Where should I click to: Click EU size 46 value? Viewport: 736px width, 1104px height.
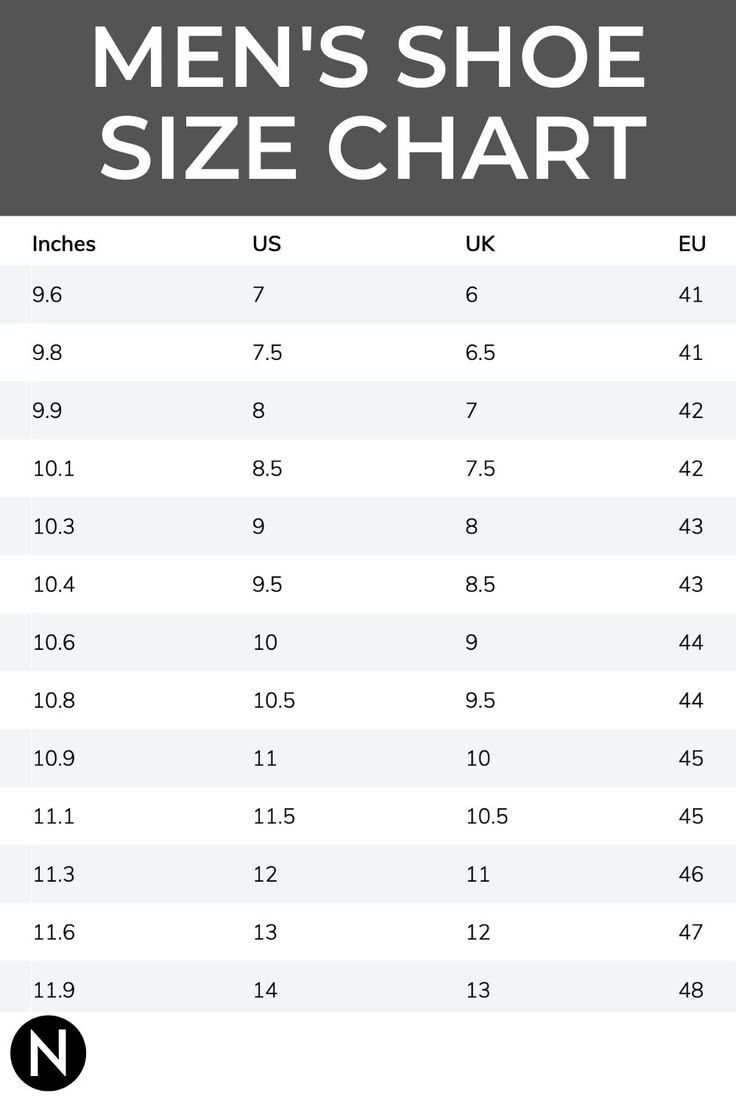[691, 875]
